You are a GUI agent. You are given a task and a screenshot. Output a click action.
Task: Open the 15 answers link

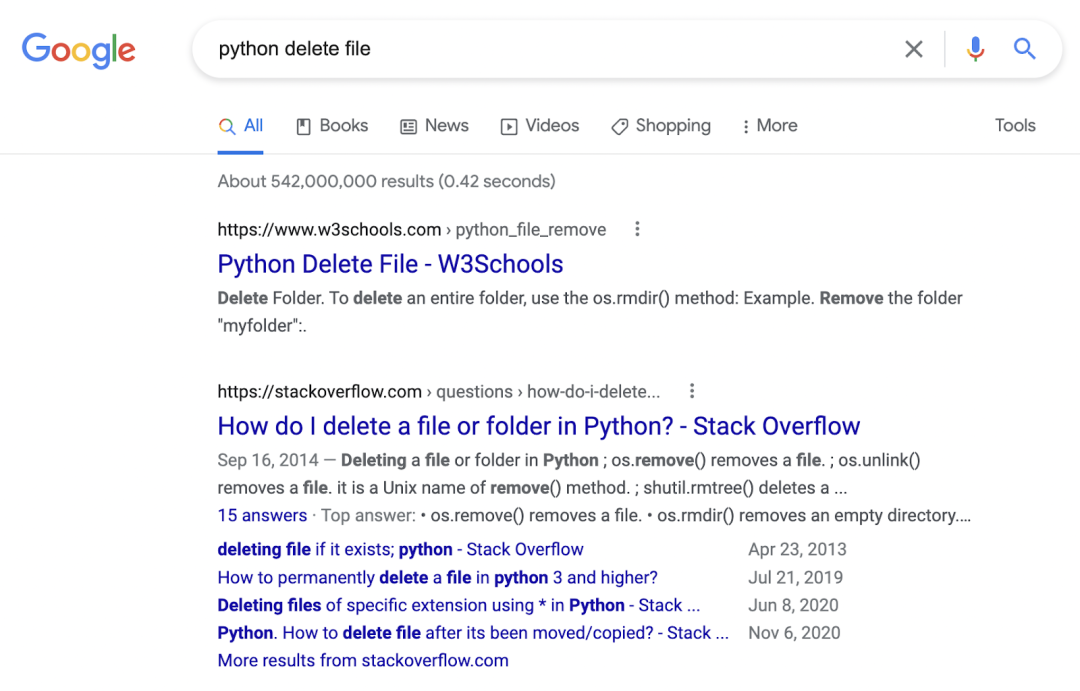(x=262, y=515)
